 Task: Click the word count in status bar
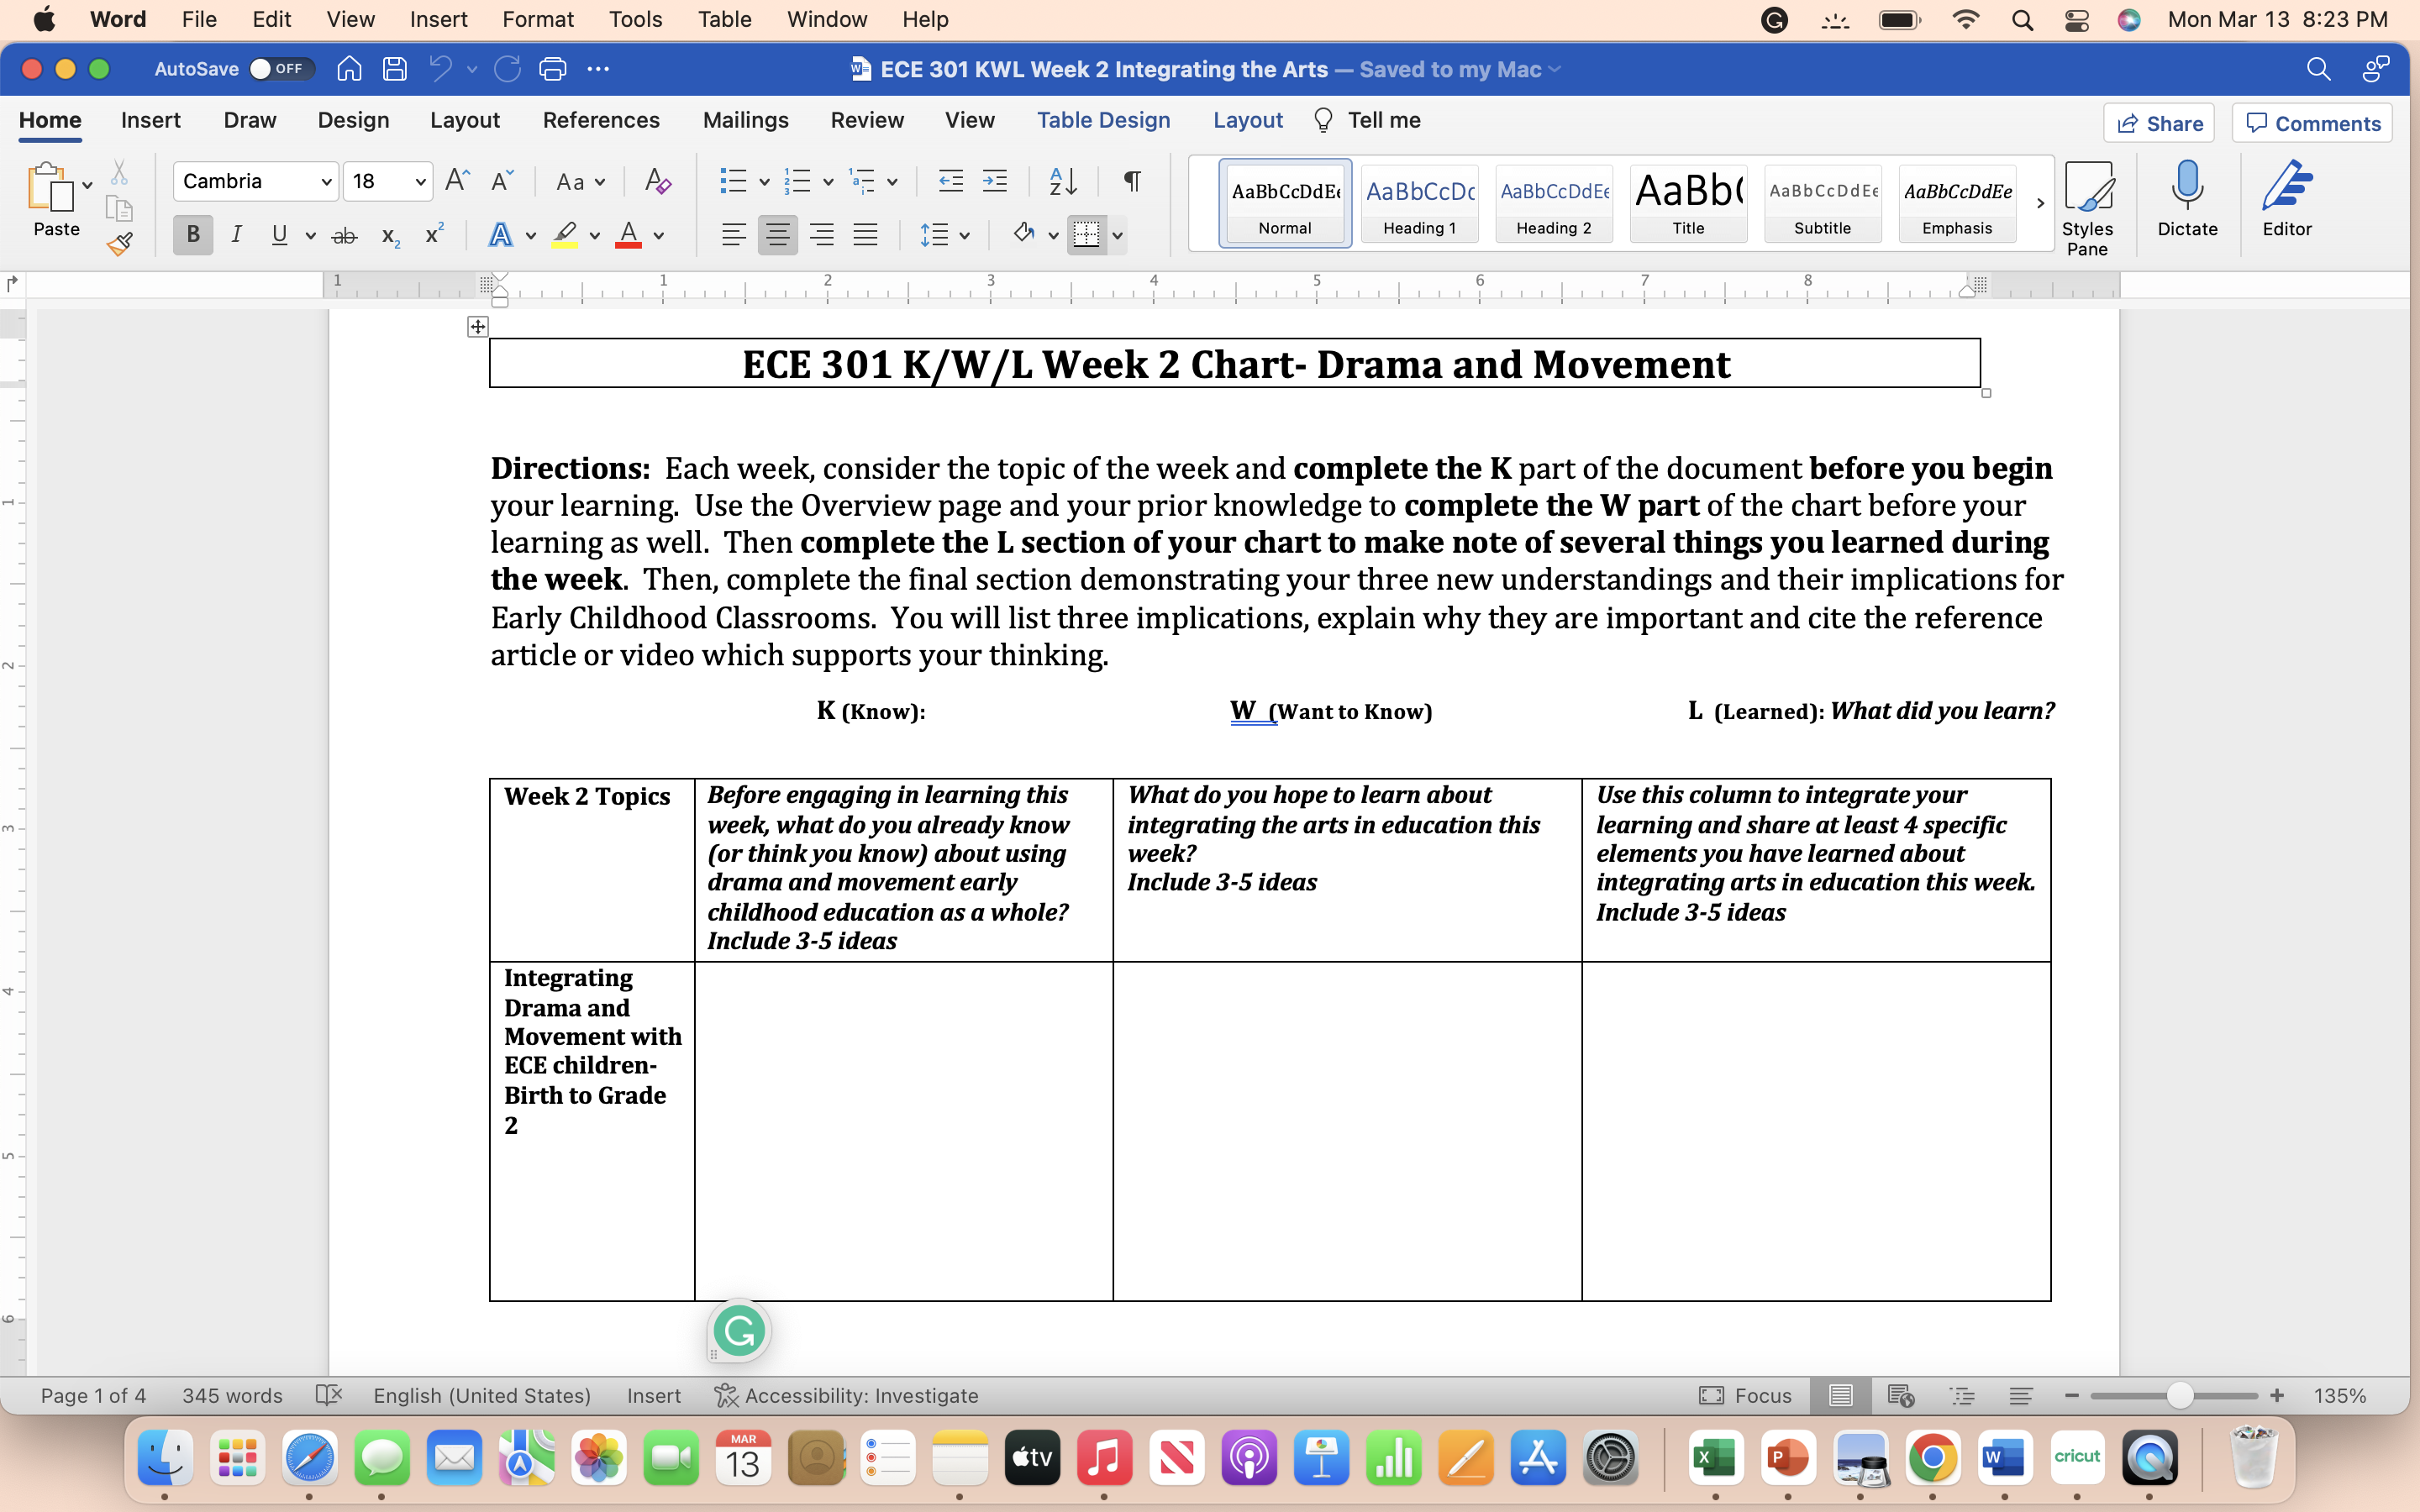(x=231, y=1395)
